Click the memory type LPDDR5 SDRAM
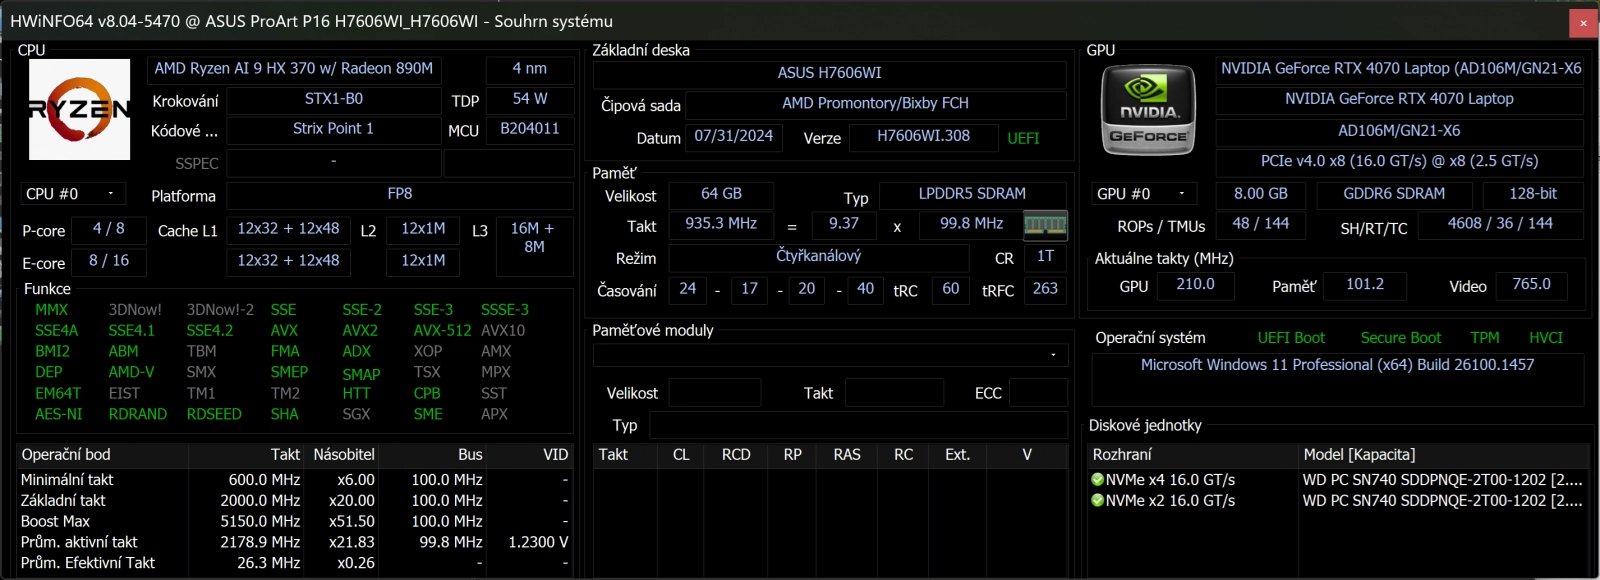Screen dimensions: 1600x580 [x=972, y=194]
